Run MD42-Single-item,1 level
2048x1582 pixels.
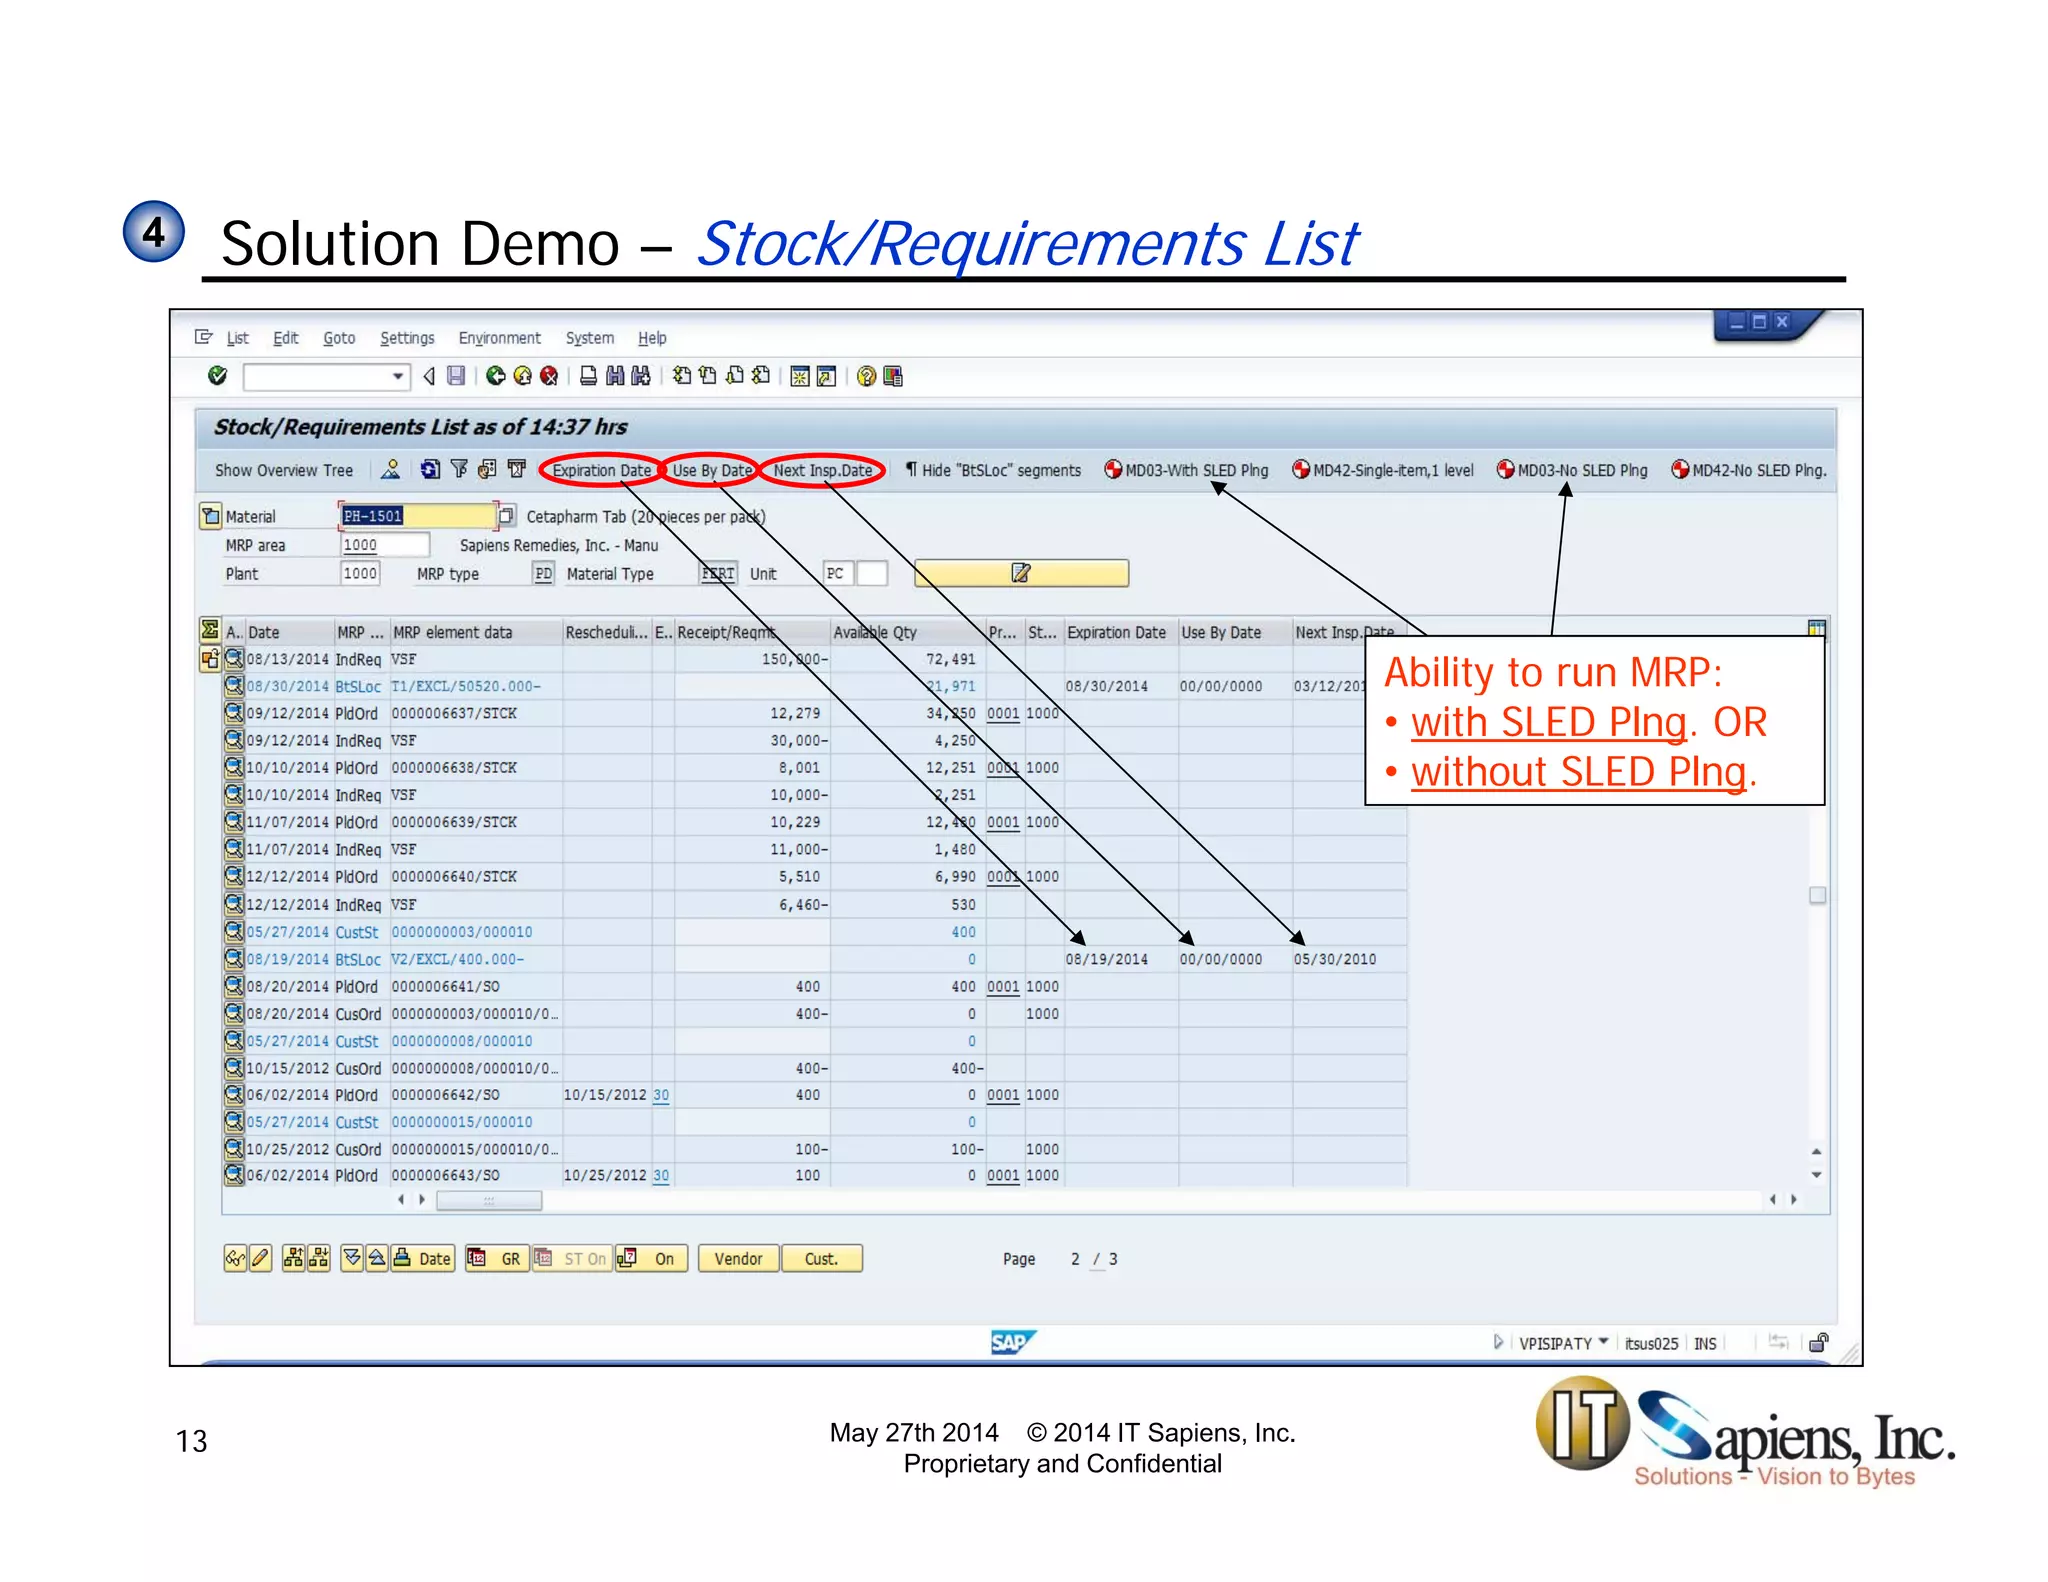point(1383,470)
